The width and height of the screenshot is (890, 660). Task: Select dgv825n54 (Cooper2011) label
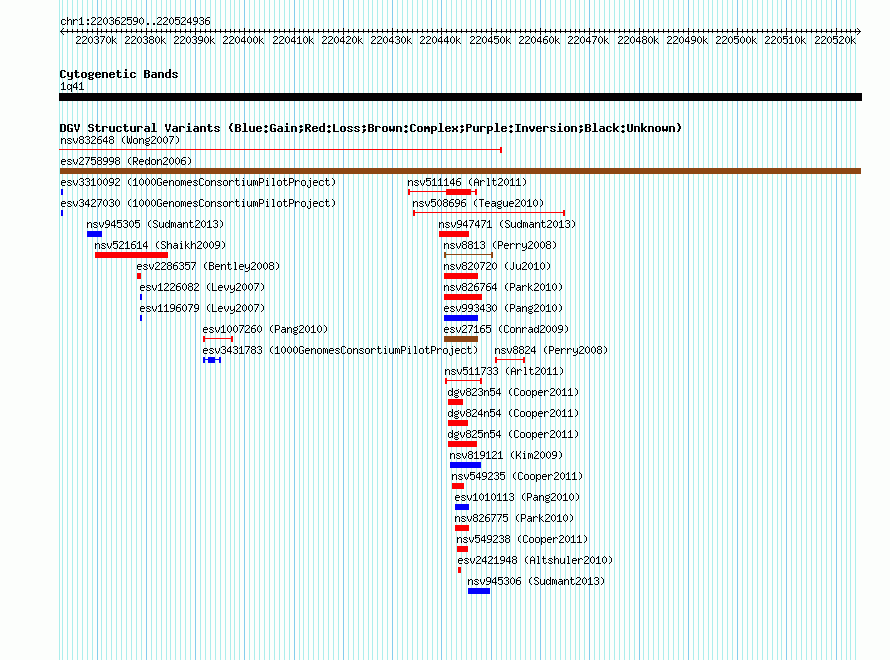click(513, 434)
